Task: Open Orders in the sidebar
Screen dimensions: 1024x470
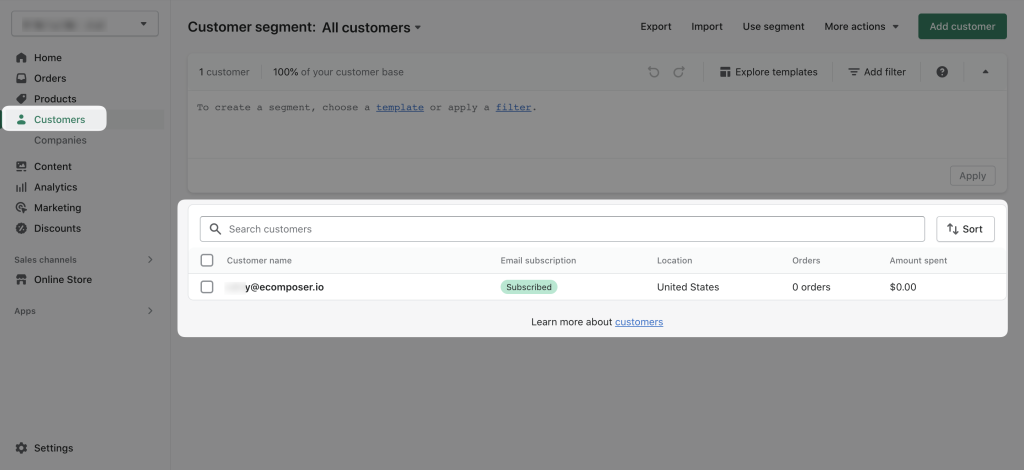Action: [50, 78]
